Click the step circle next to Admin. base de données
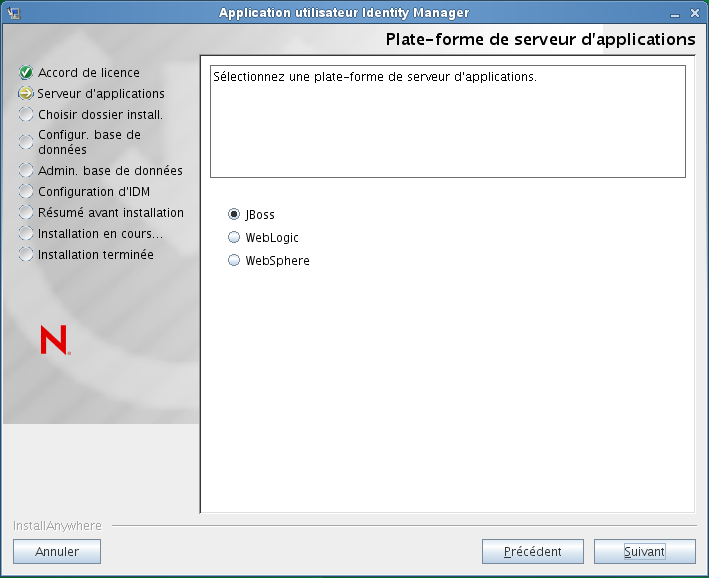Viewport: 709px width, 578px height. coord(26,170)
